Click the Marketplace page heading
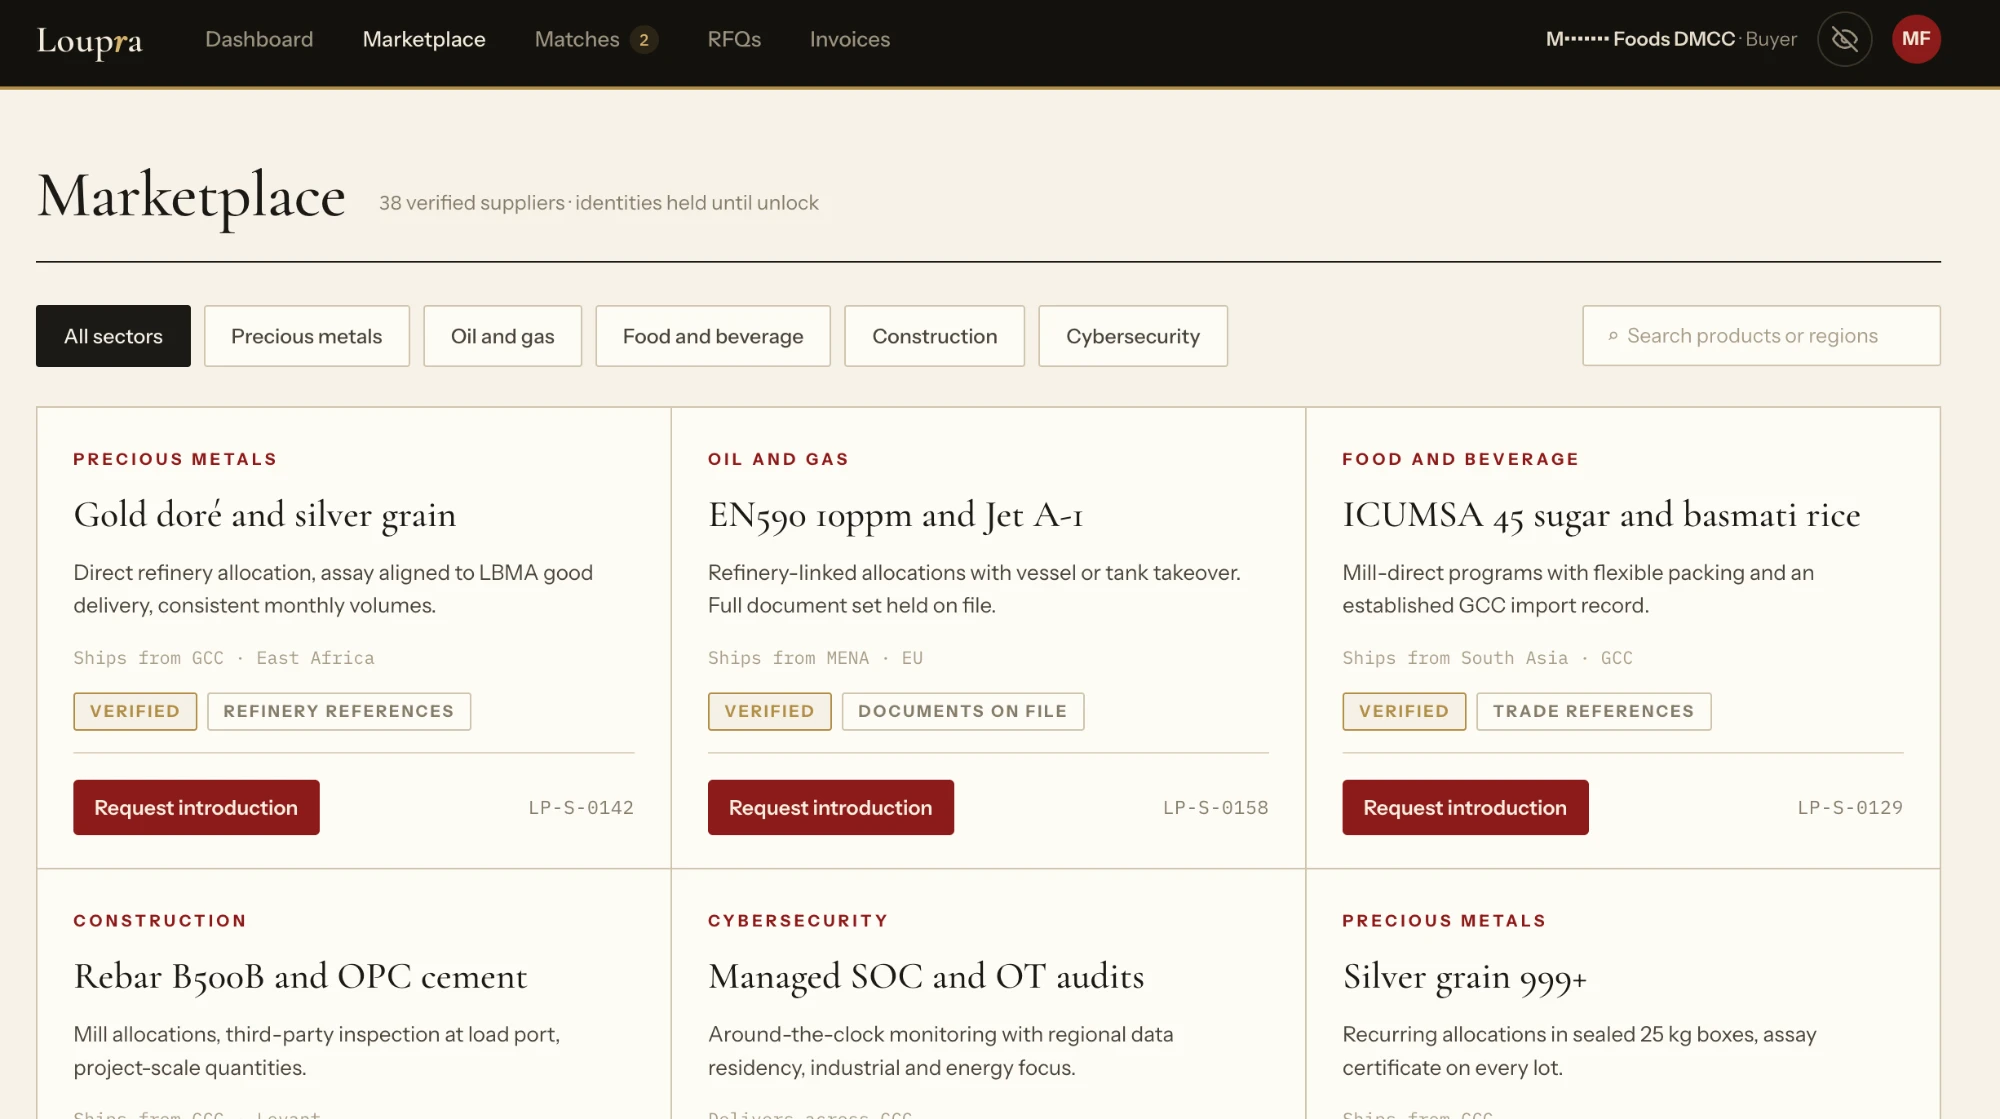This screenshot has height=1119, width=2000. point(191,196)
